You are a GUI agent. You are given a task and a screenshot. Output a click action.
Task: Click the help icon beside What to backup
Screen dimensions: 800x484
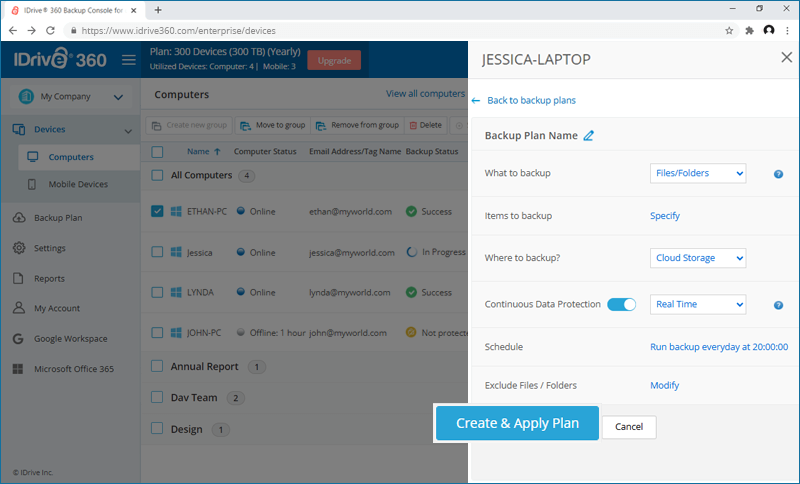[x=778, y=174]
